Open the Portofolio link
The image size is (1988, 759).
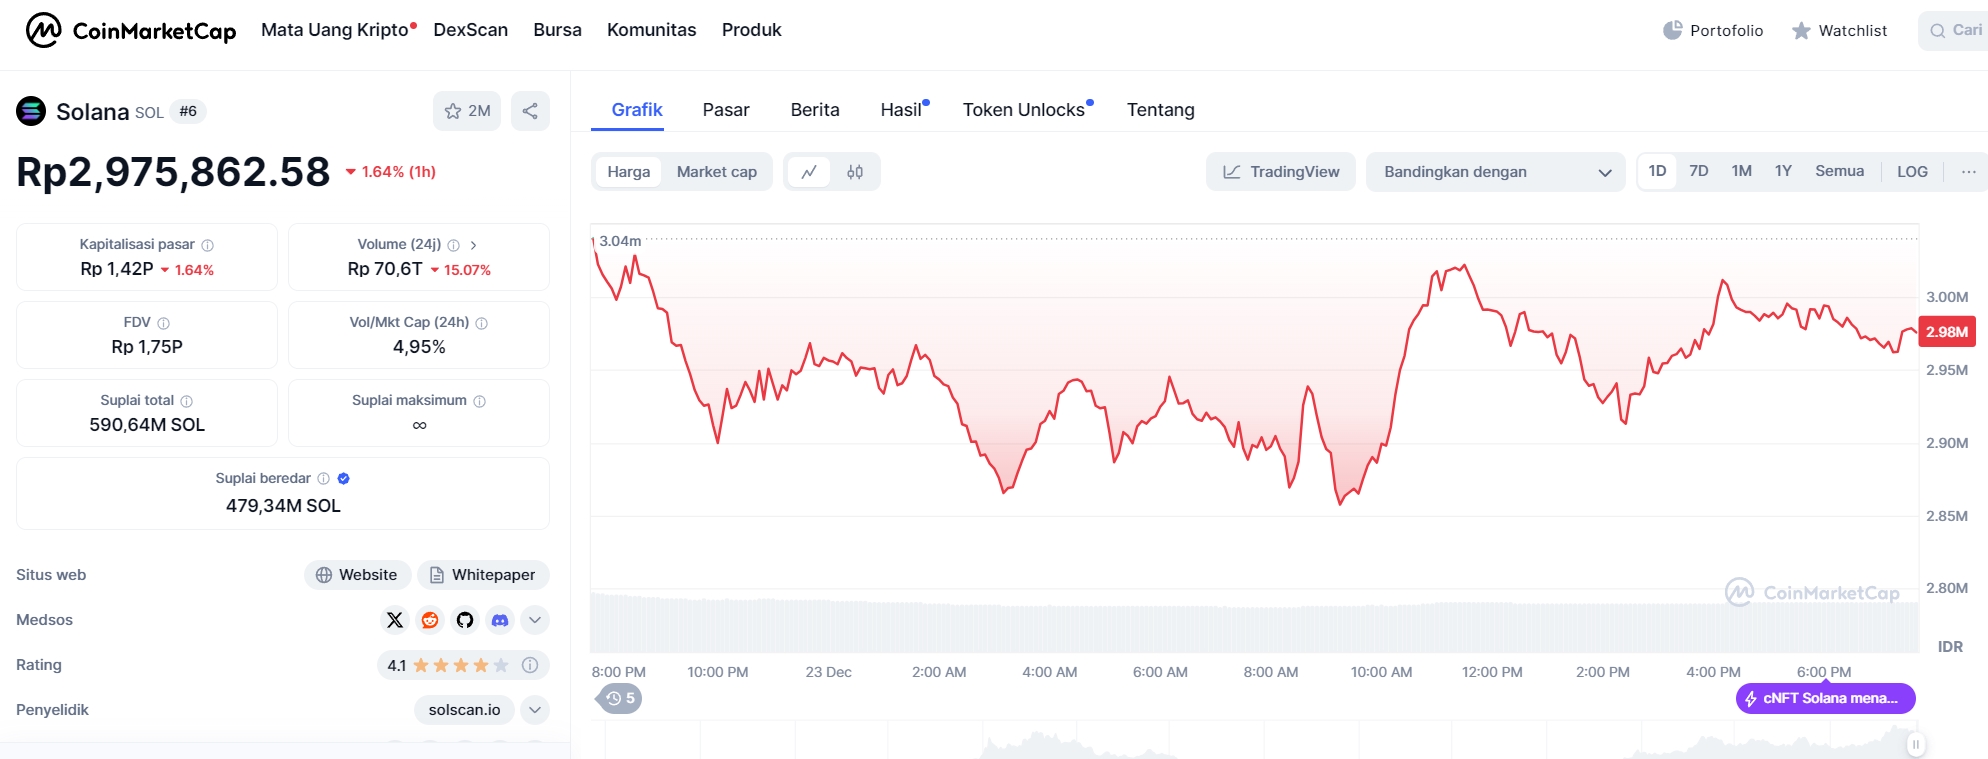pyautogui.click(x=1713, y=30)
